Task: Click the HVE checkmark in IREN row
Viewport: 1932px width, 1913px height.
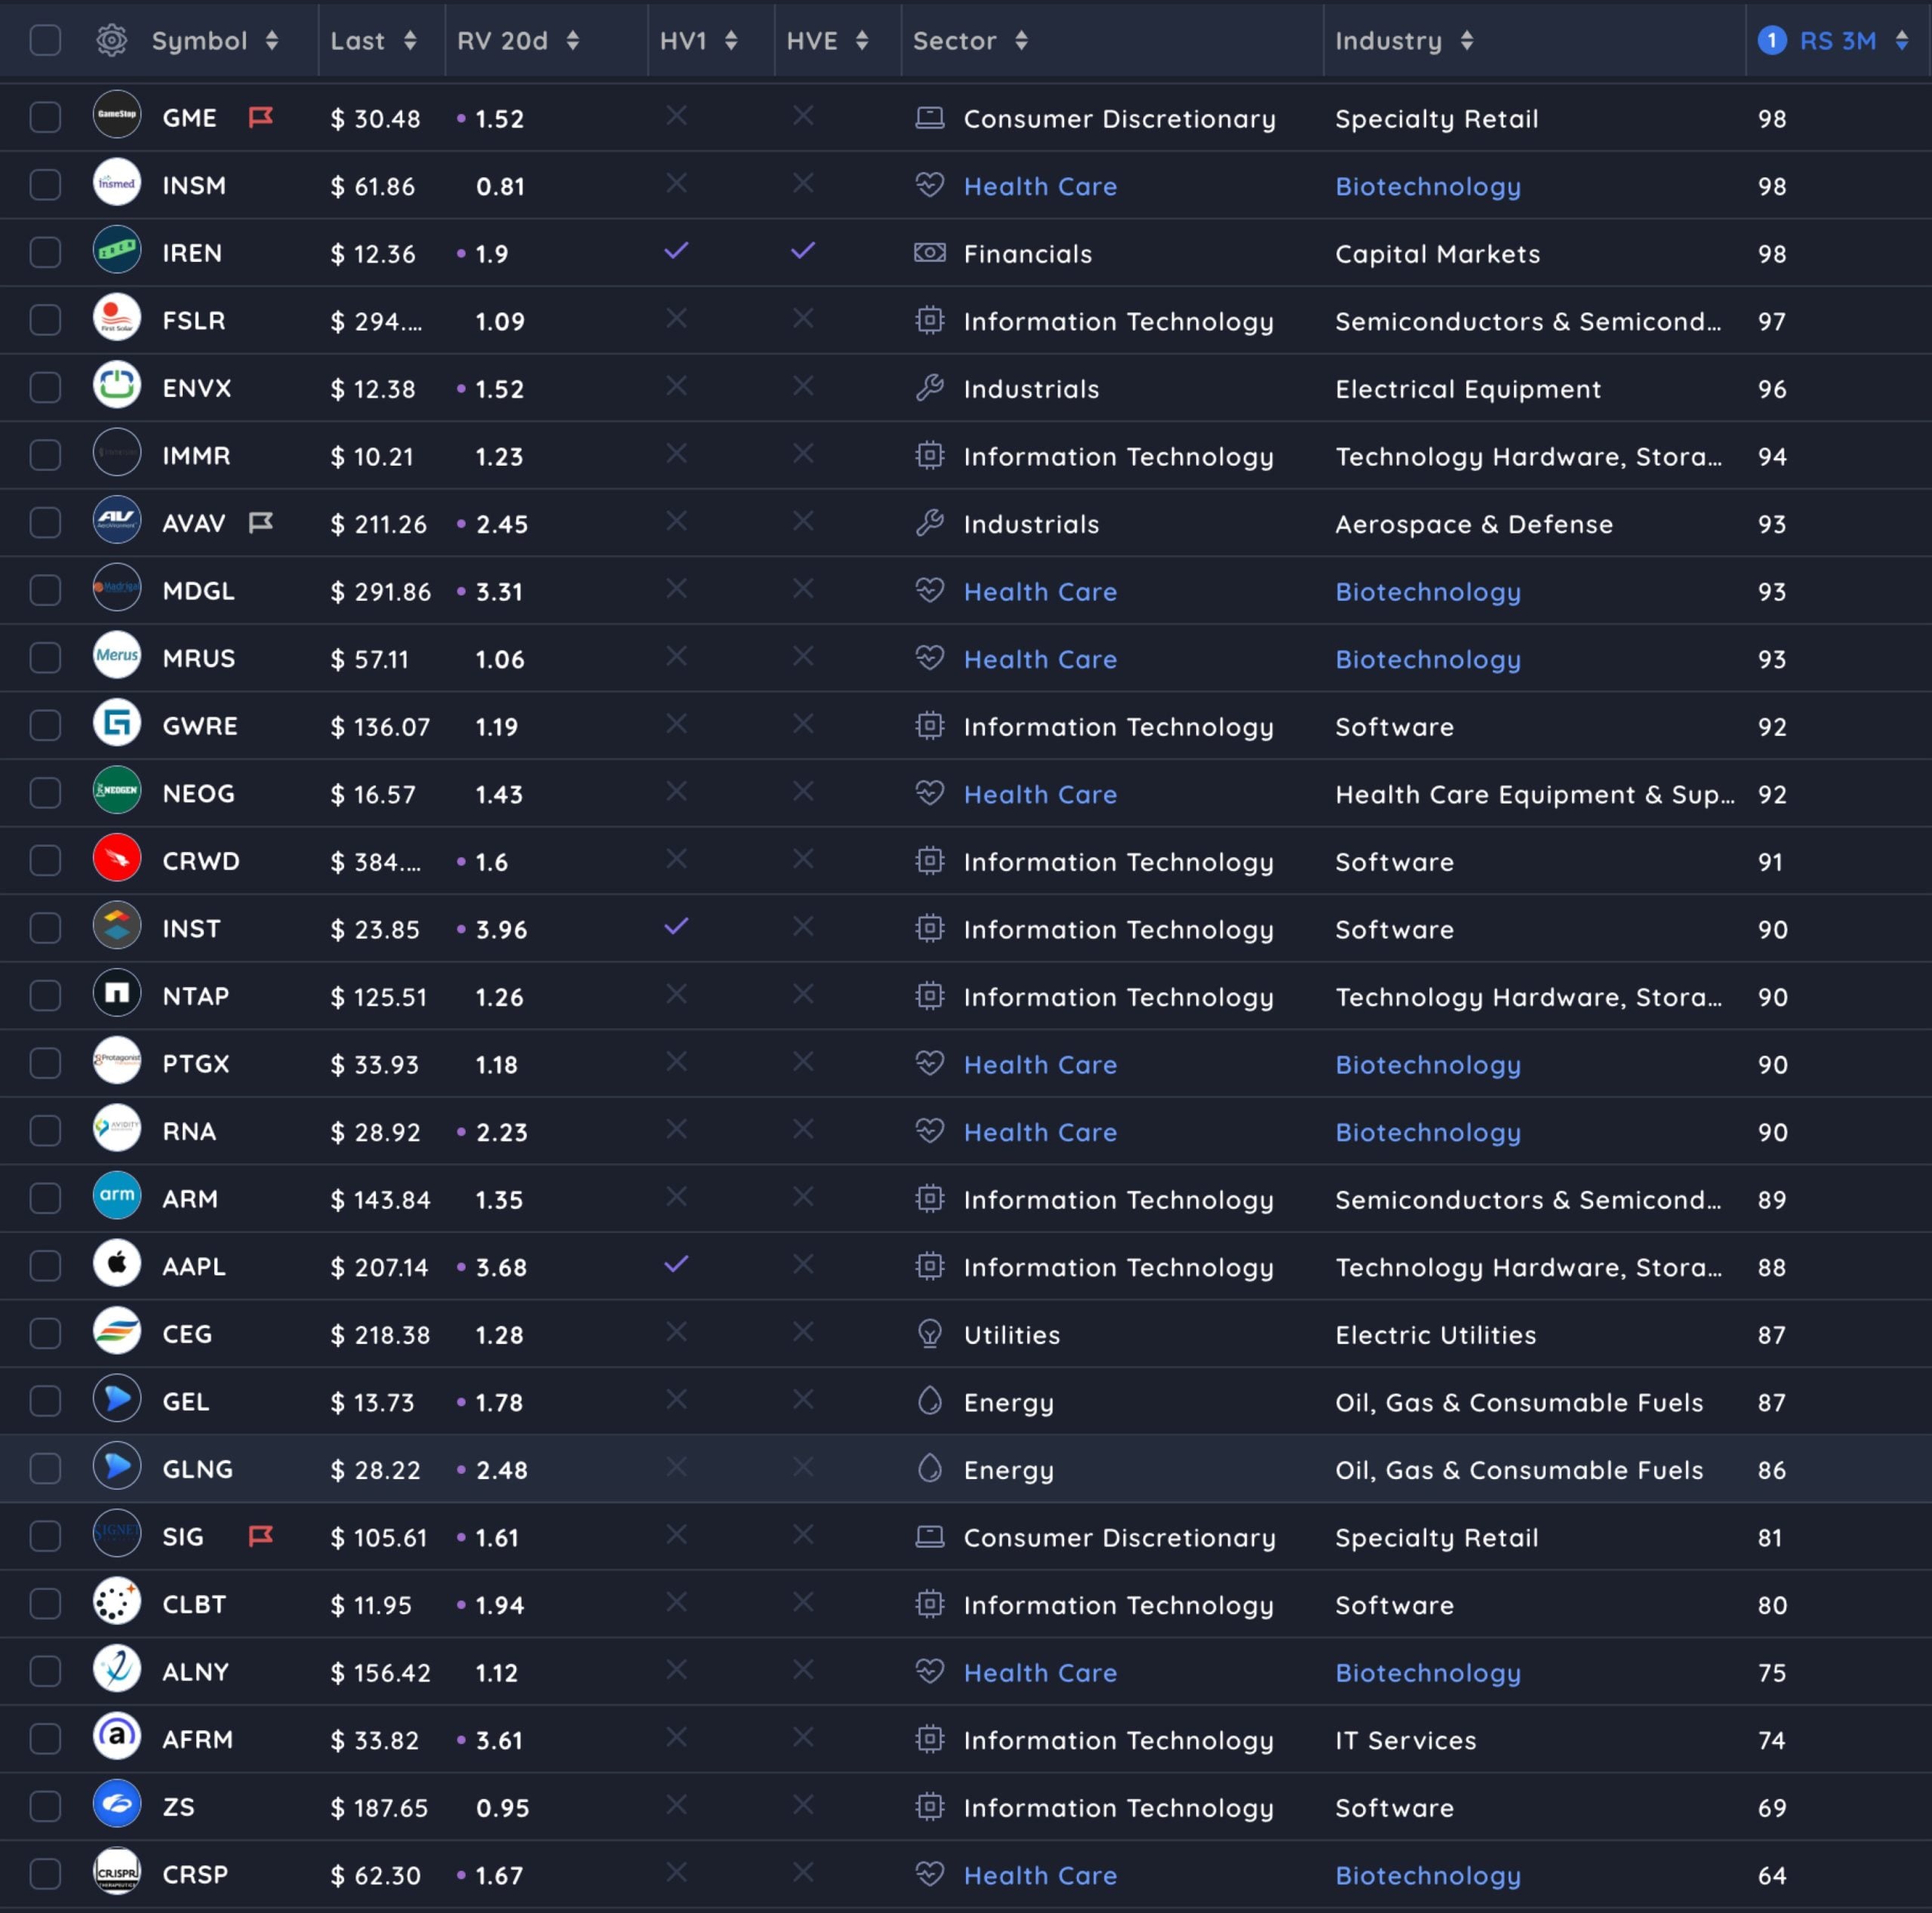Action: [x=803, y=250]
